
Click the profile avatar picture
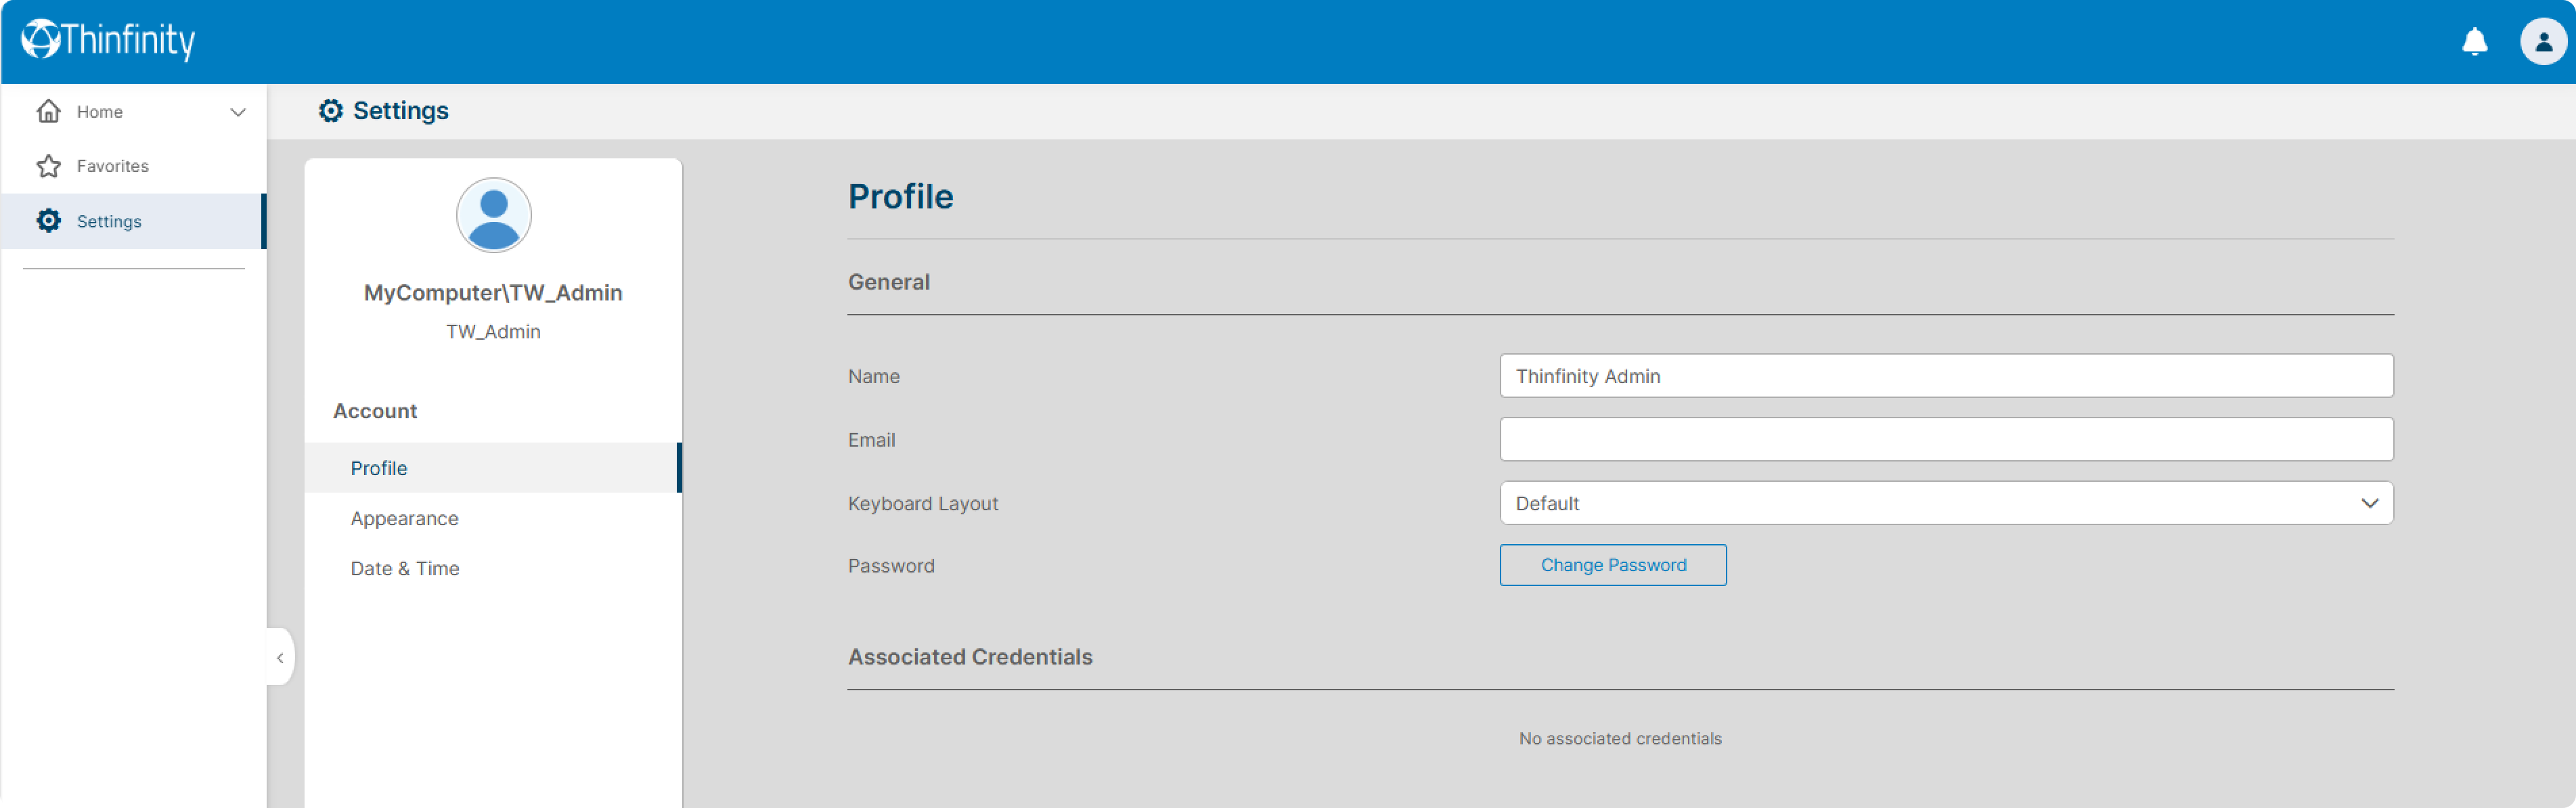pos(493,215)
